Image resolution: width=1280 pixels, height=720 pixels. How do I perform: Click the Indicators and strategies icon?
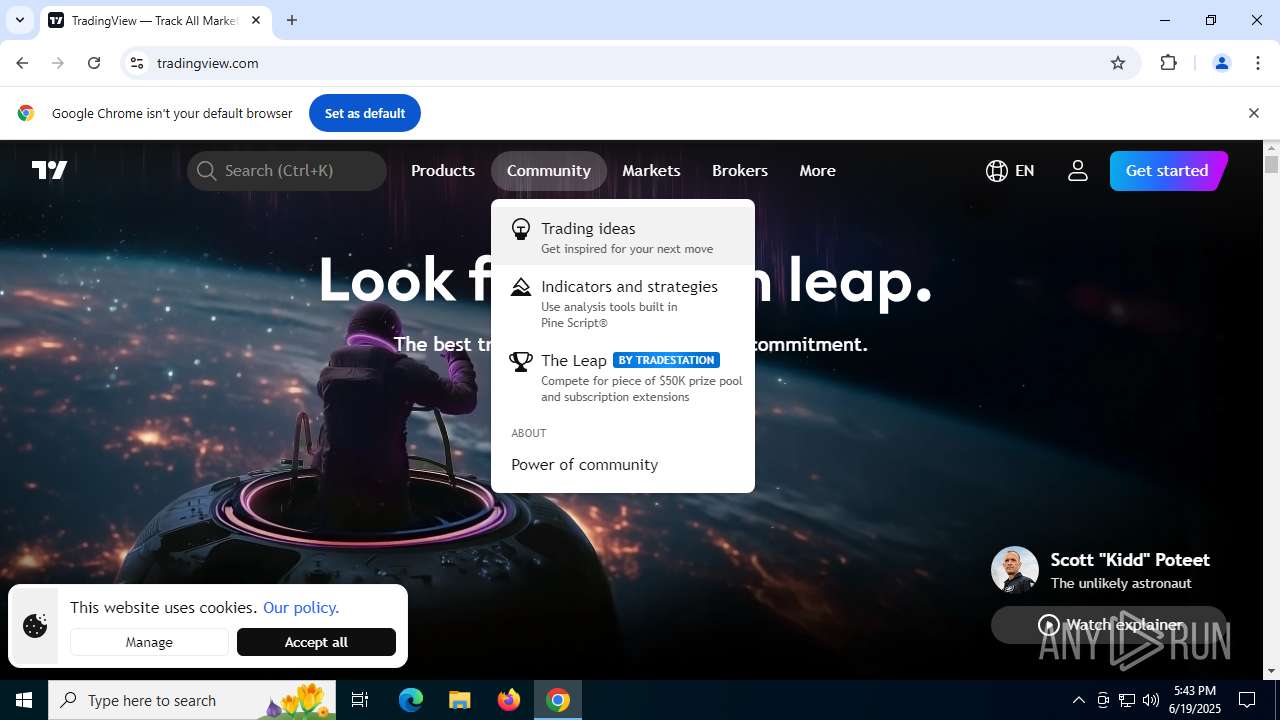click(x=521, y=287)
